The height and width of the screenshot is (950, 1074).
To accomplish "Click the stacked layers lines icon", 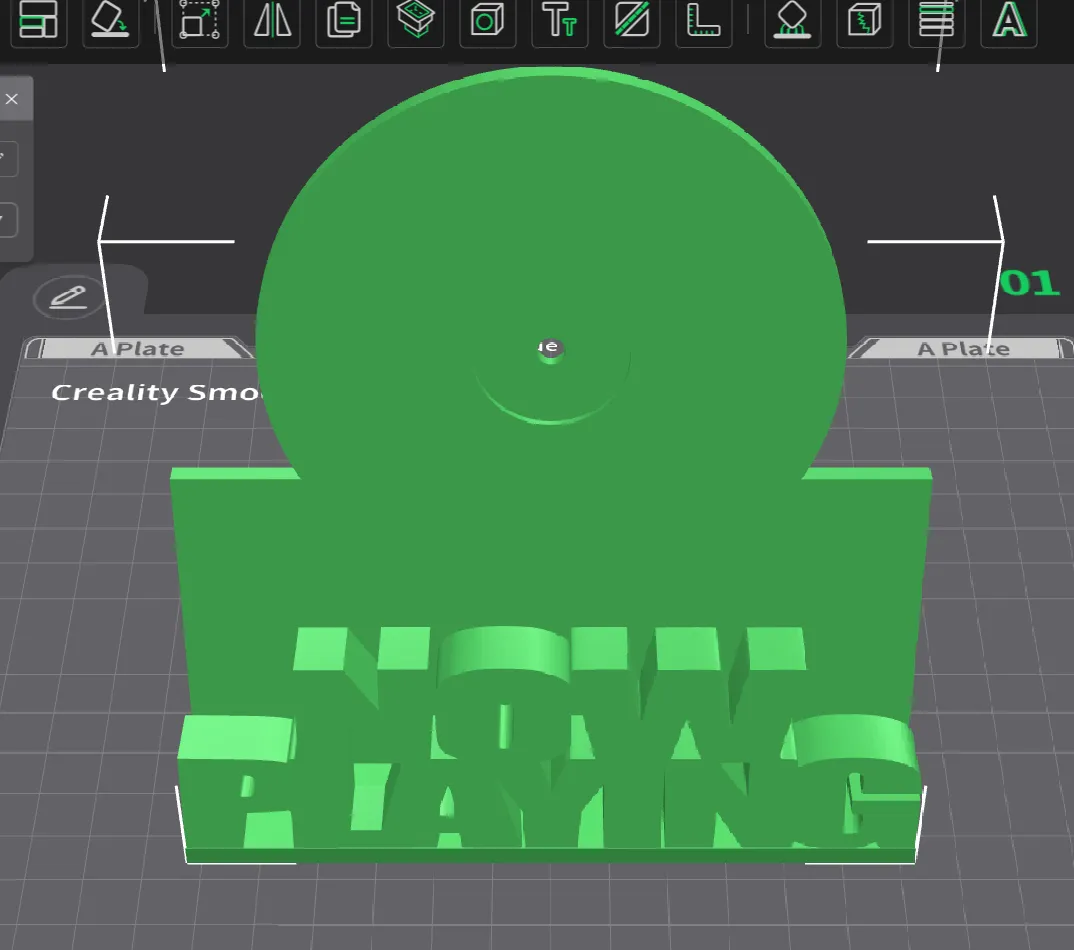I will [936, 21].
